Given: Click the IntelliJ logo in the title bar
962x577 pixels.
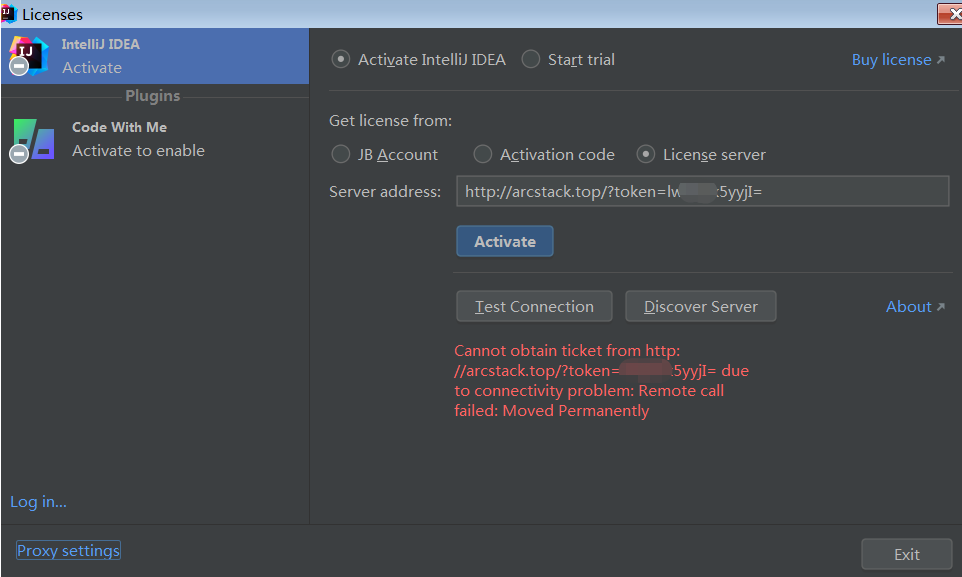Looking at the screenshot, I should 8,14.
